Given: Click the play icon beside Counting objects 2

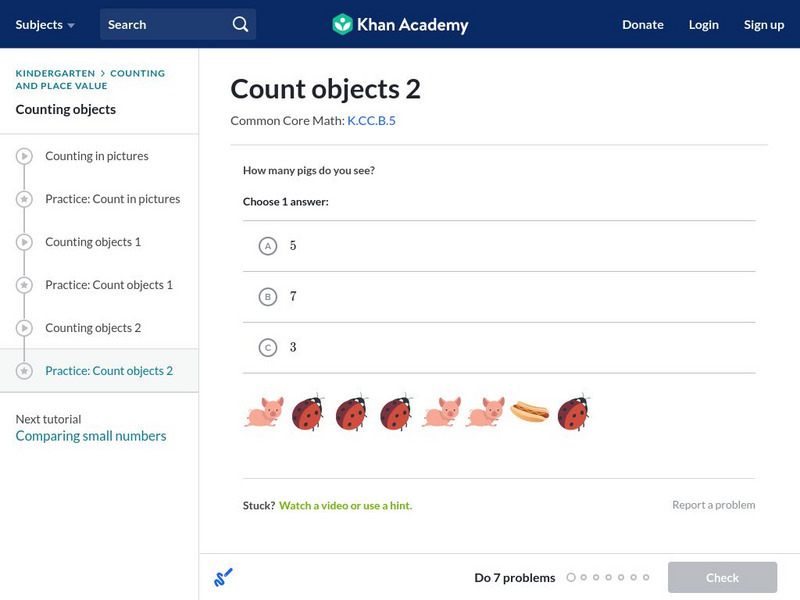Looking at the screenshot, I should pyautogui.click(x=24, y=329).
